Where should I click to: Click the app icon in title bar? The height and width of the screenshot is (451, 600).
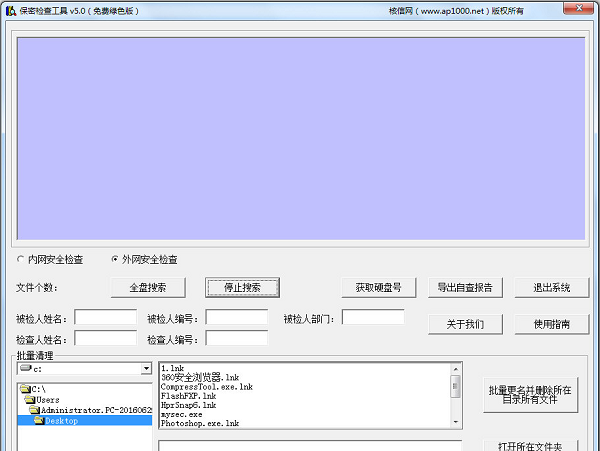point(9,10)
